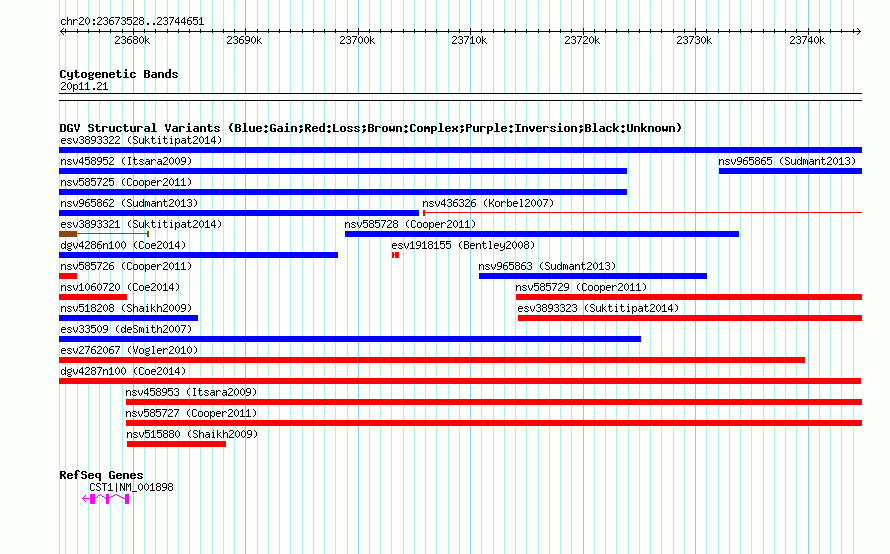The width and height of the screenshot is (890, 554).
Task: Click the DGV Structural Variants track title
Action: (x=370, y=128)
